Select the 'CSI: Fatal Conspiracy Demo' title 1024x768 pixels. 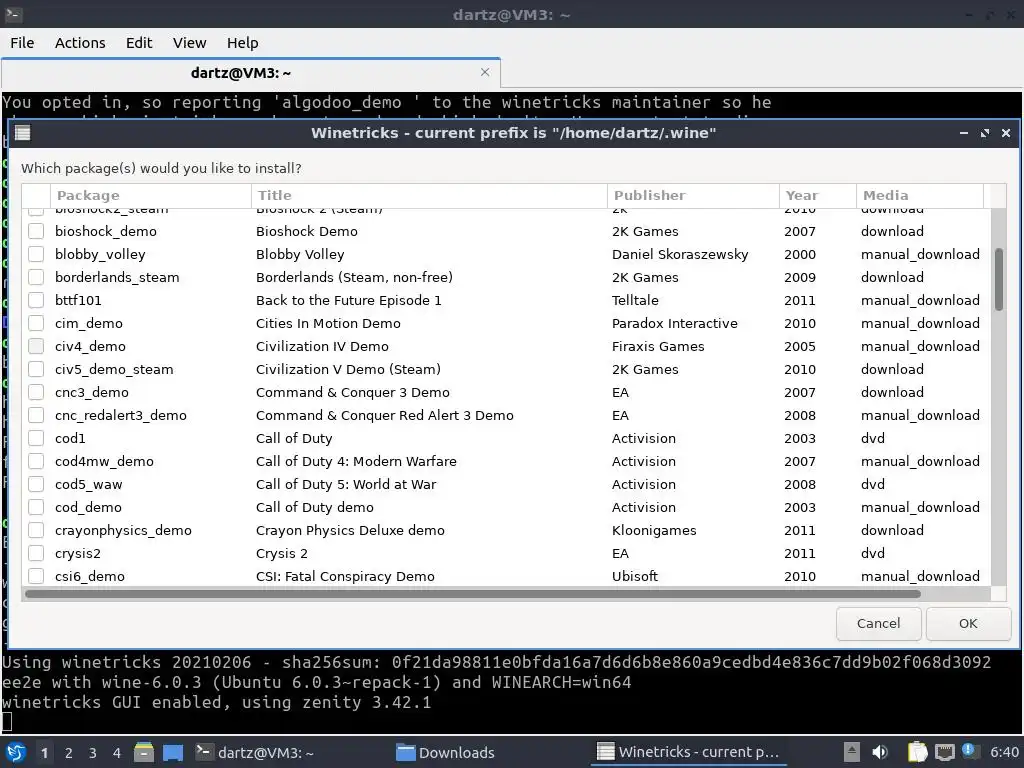345,576
